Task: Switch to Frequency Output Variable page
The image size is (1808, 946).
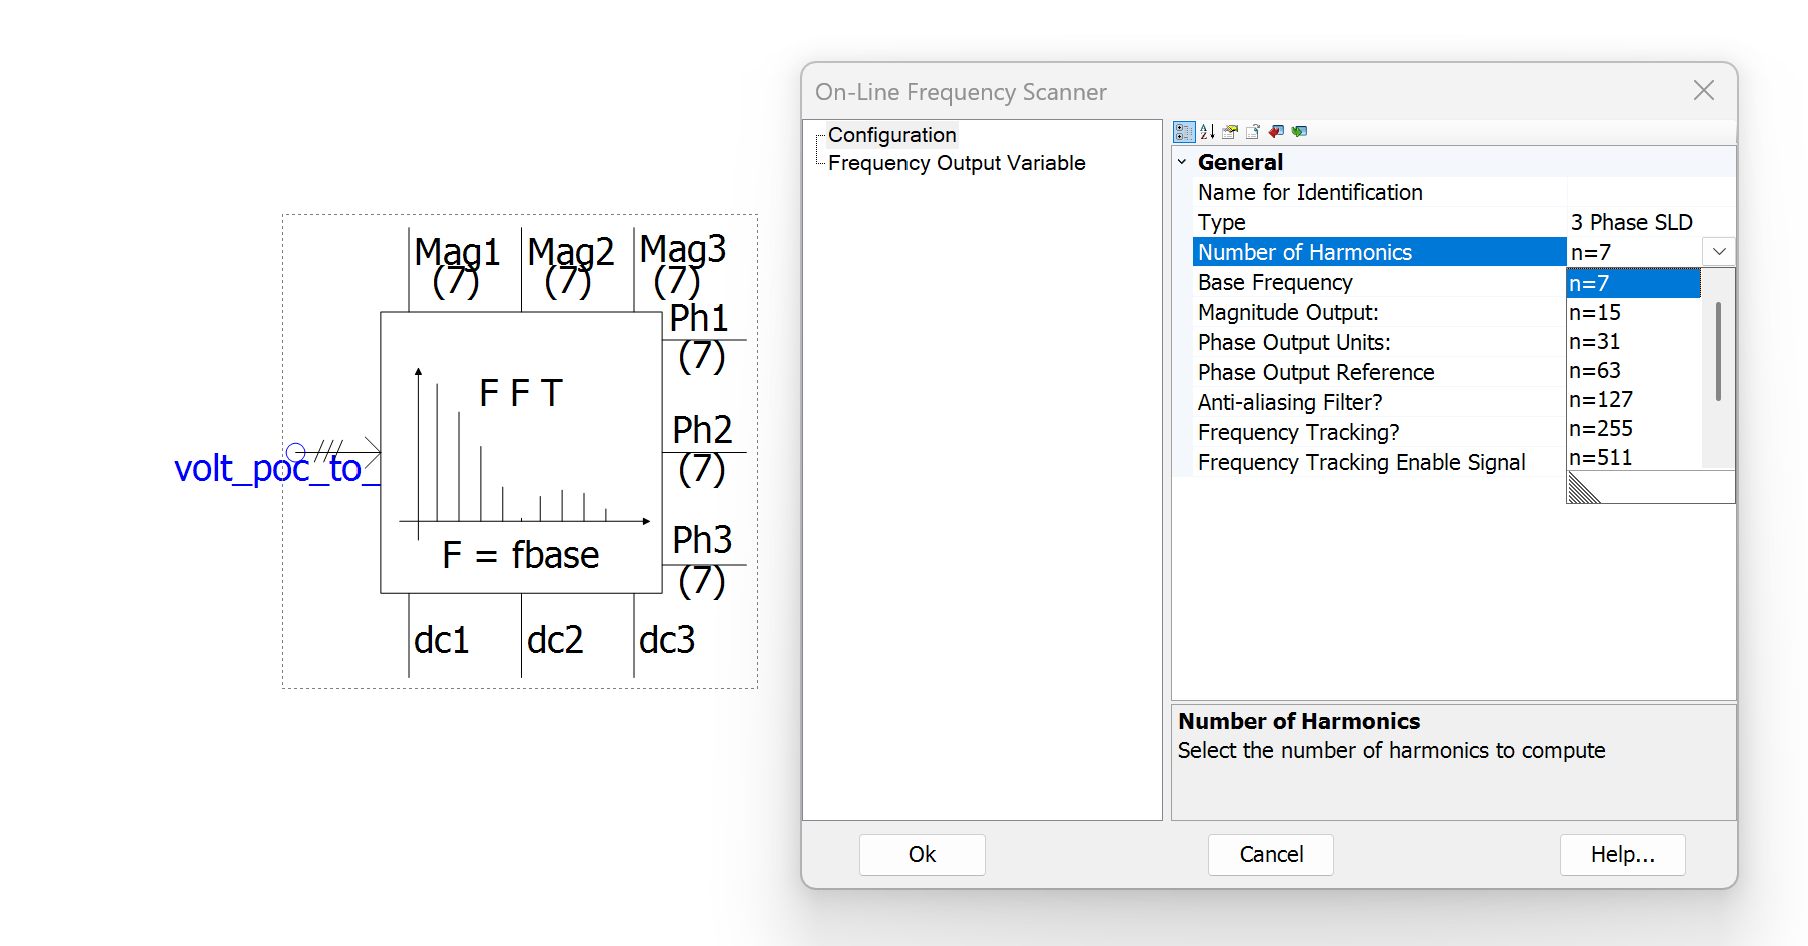Action: point(956,163)
